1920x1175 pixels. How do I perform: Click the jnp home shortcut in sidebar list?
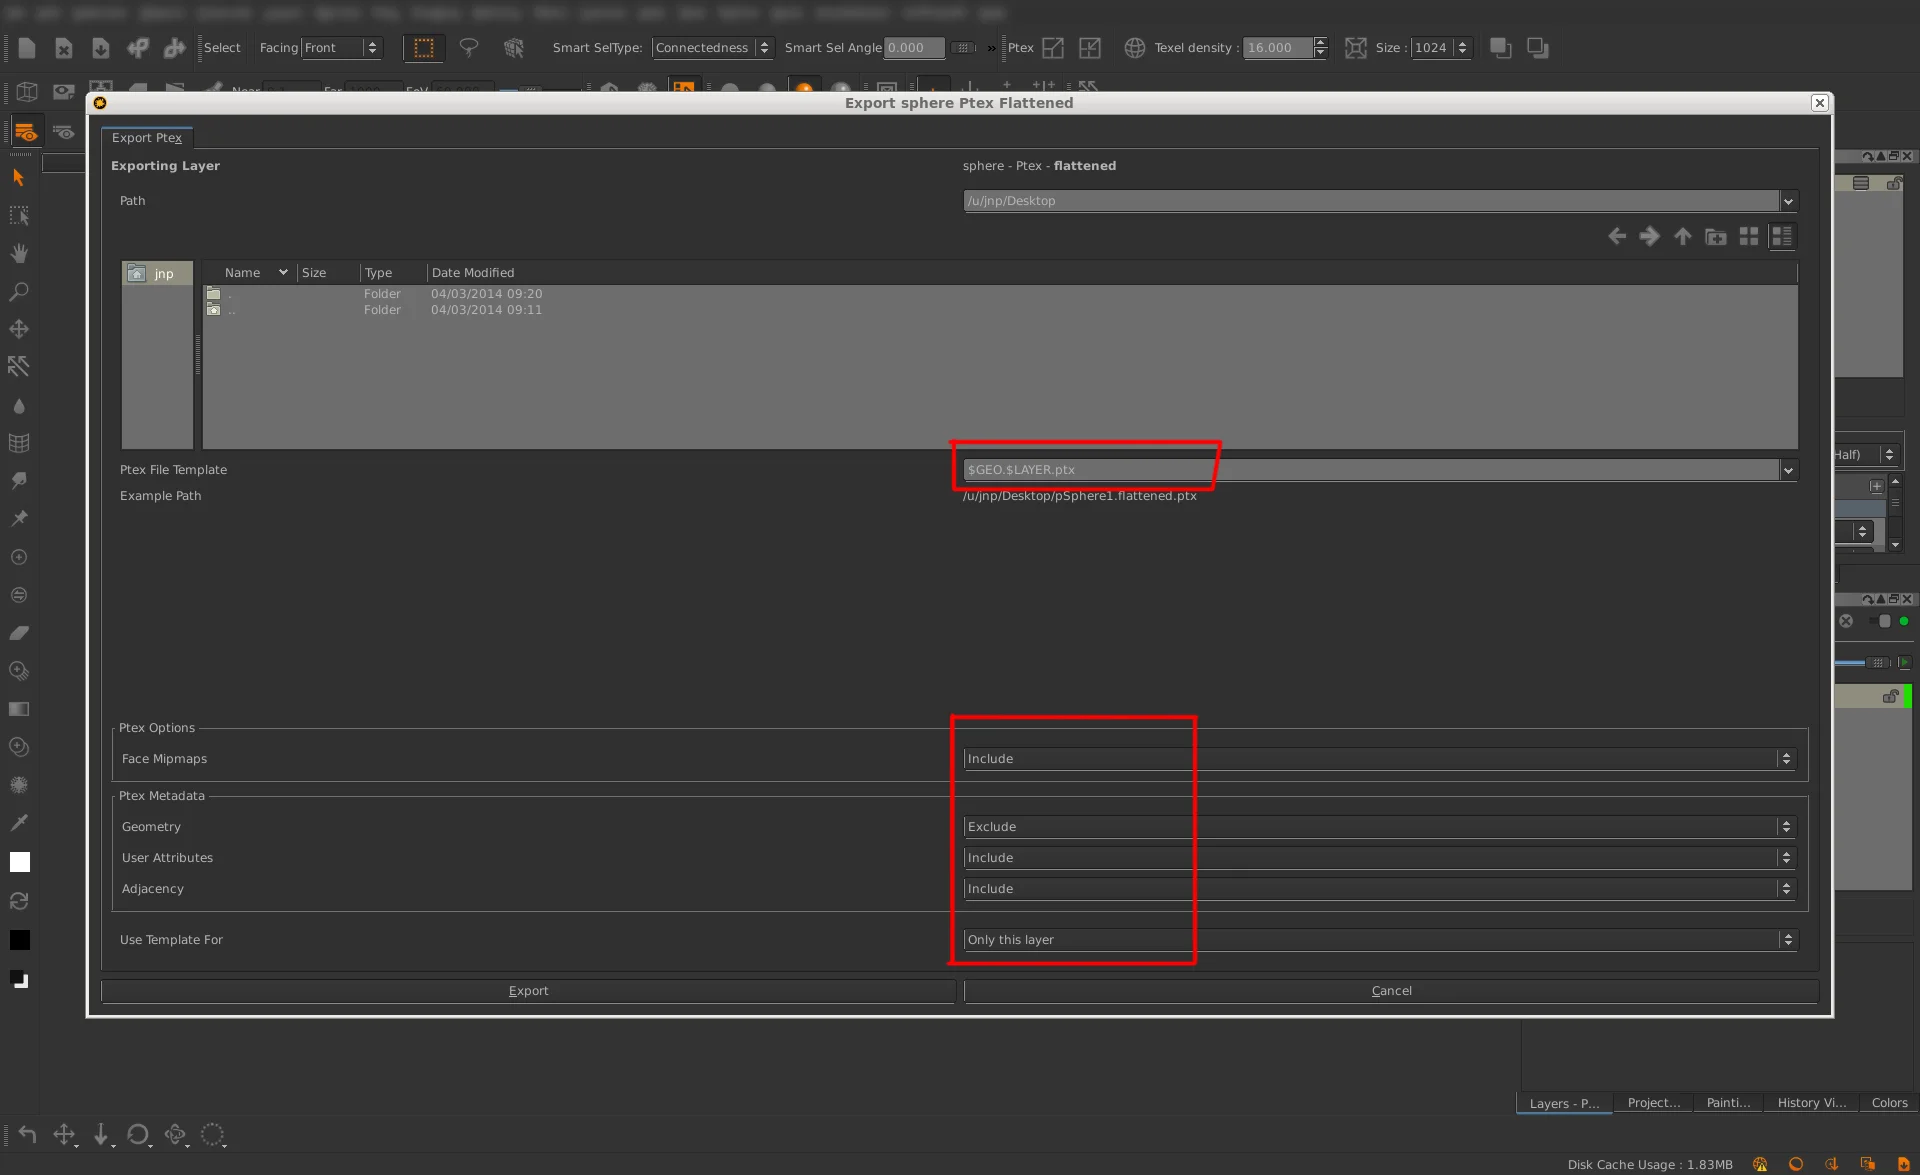157,274
